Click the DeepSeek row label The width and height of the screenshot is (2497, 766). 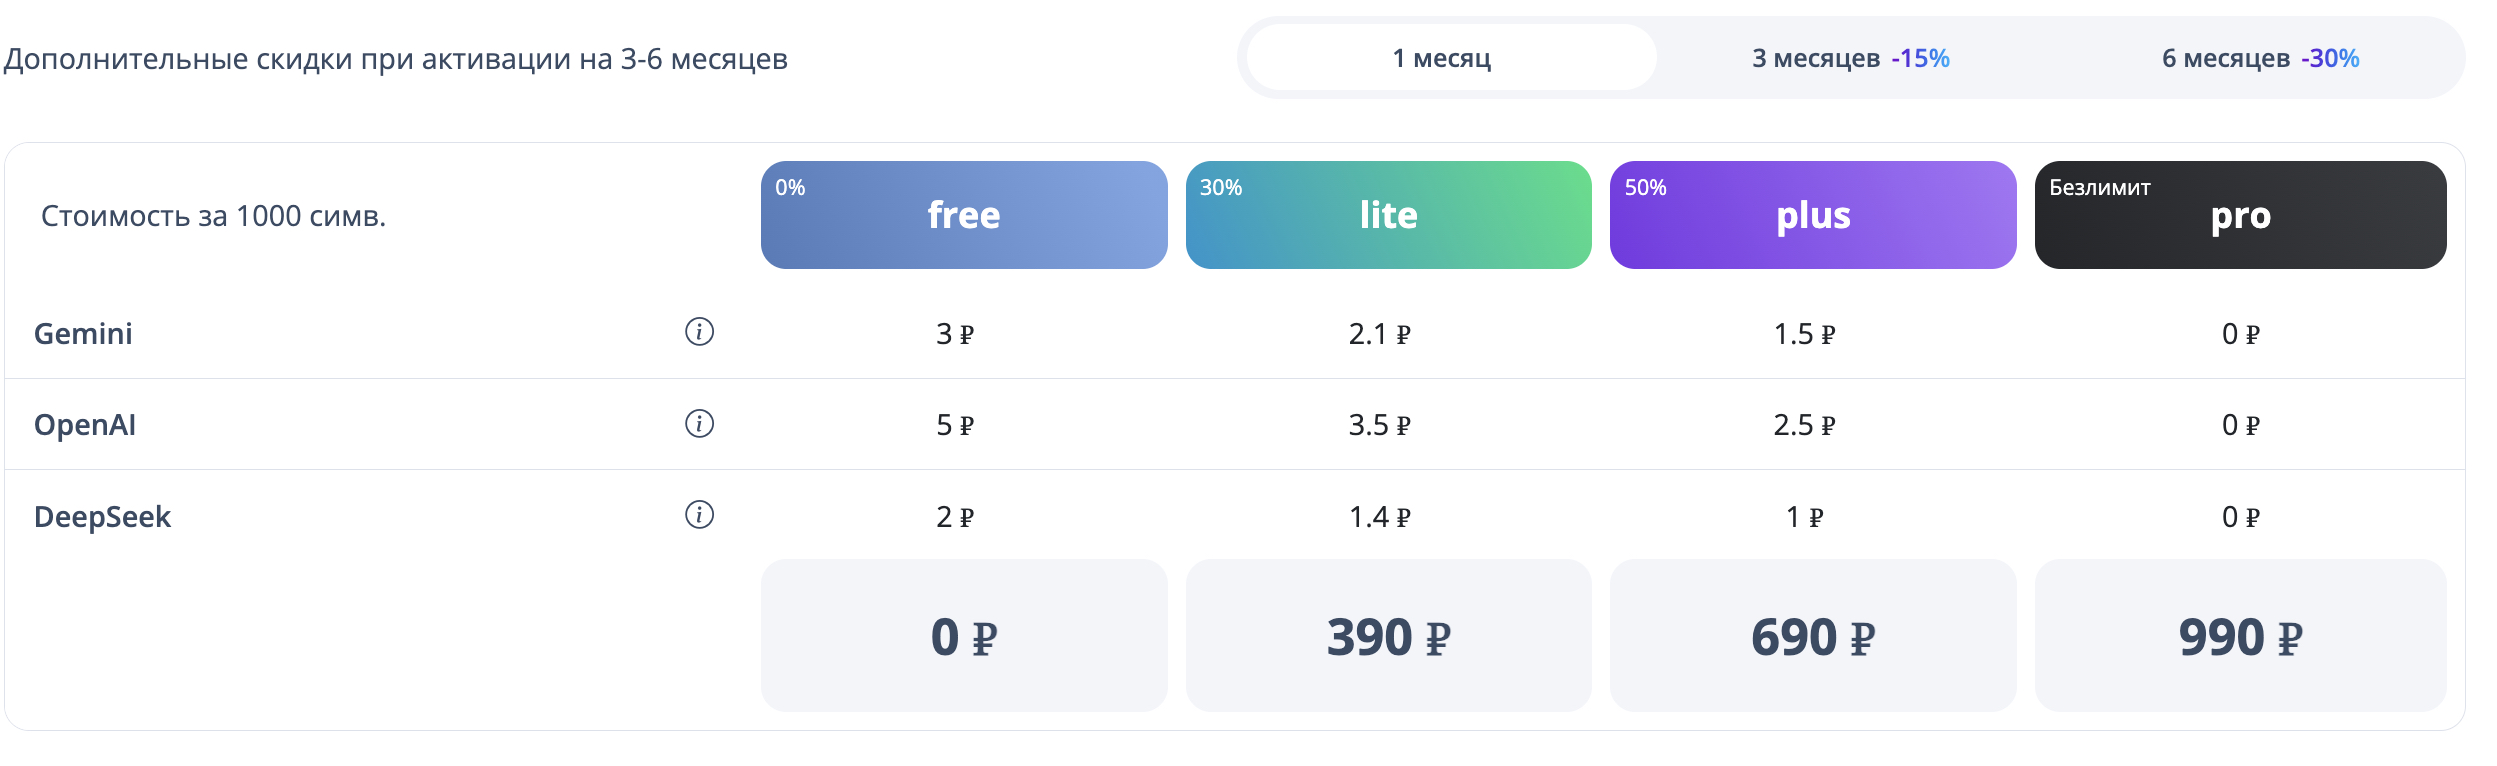(x=102, y=517)
